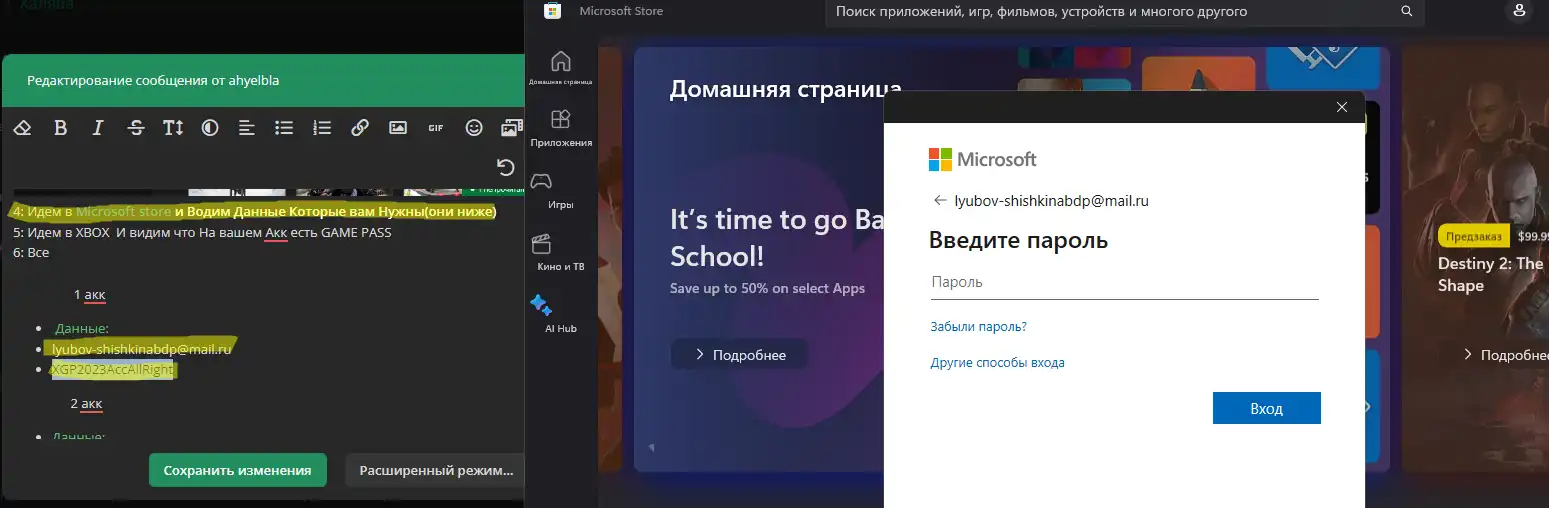Open the text color picker icon

pyautogui.click(x=210, y=128)
